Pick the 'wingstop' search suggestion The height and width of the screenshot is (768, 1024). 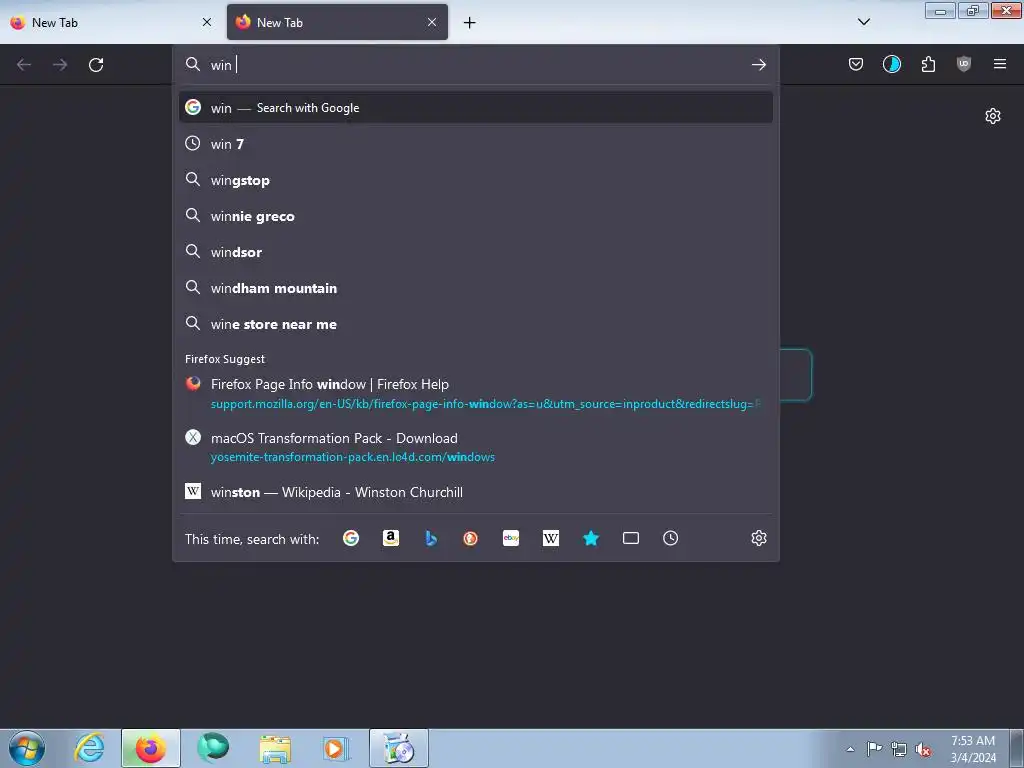pyautogui.click(x=475, y=180)
